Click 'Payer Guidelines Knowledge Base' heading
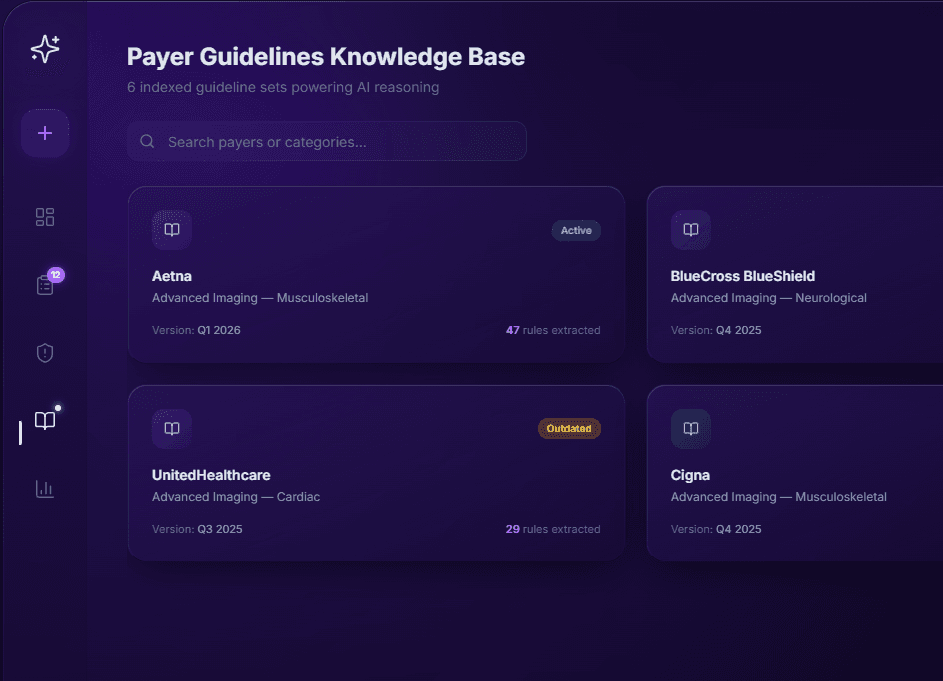Screen dimensions: 943x681 pyautogui.click(x=326, y=57)
